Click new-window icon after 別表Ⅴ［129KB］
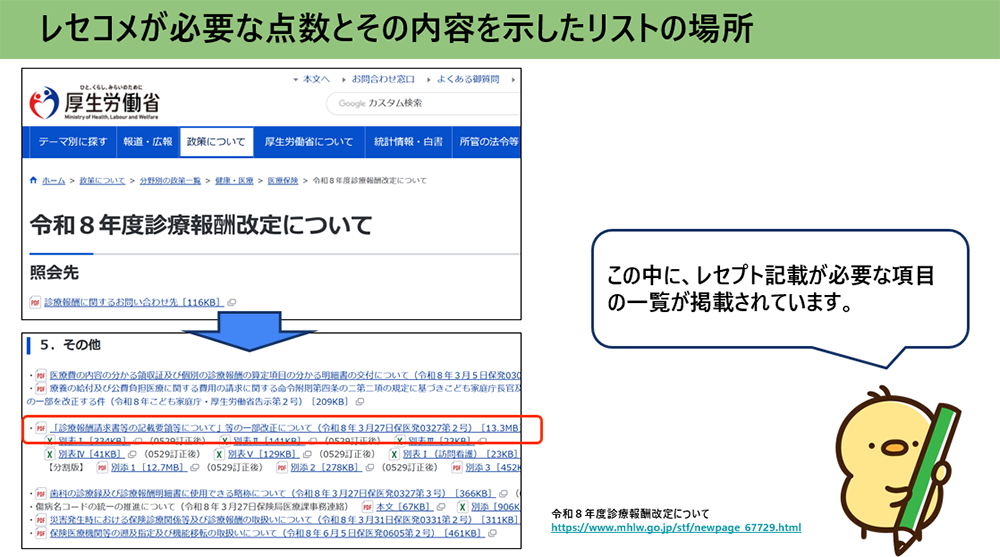The image size is (1000, 557). point(307,454)
